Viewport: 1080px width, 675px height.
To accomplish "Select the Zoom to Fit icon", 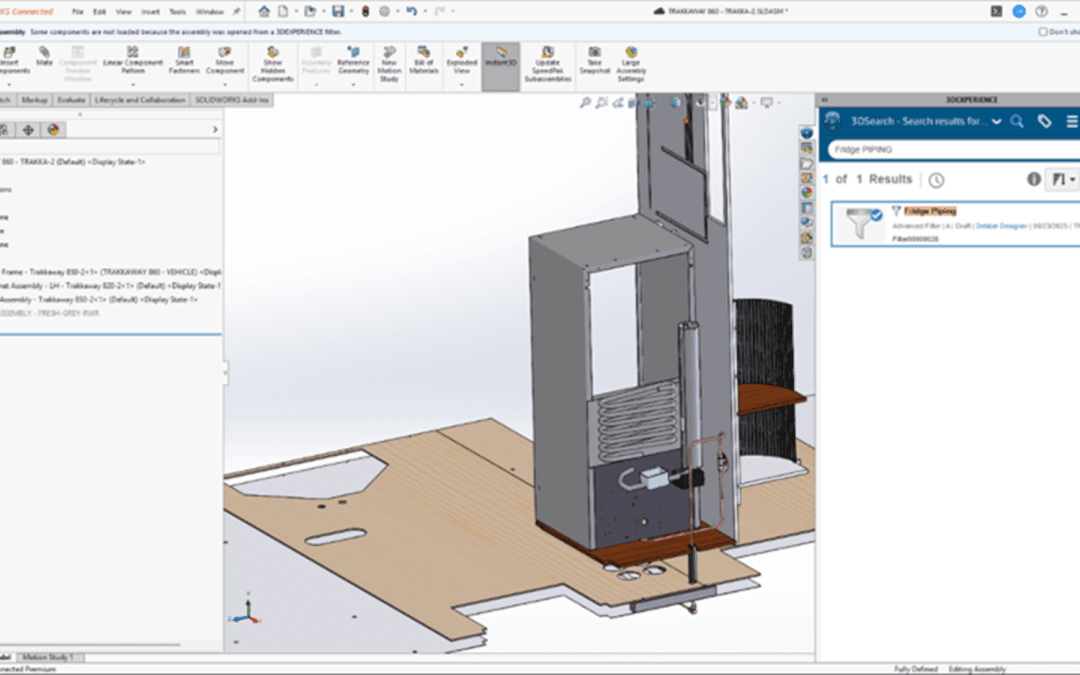I will coord(585,102).
